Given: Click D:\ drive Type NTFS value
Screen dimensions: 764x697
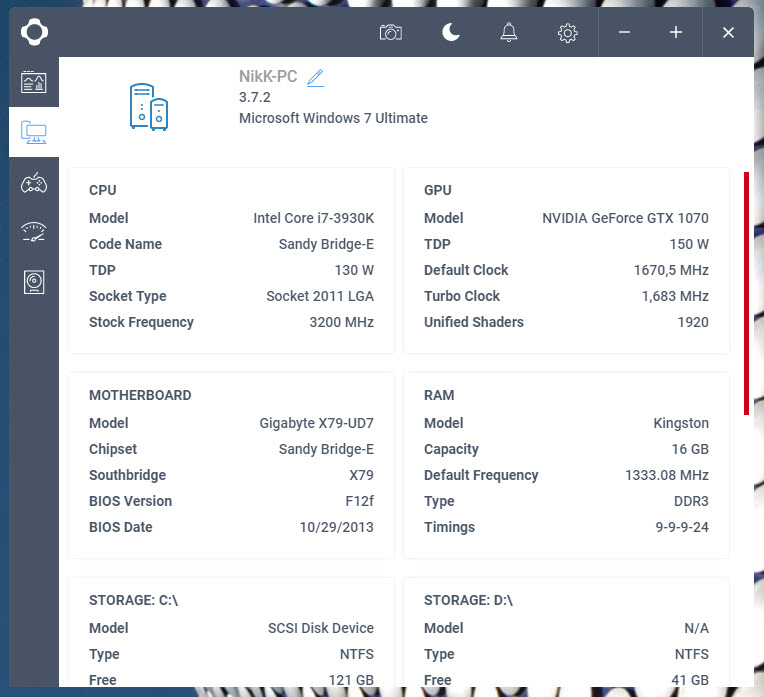Looking at the screenshot, I should click(691, 654).
